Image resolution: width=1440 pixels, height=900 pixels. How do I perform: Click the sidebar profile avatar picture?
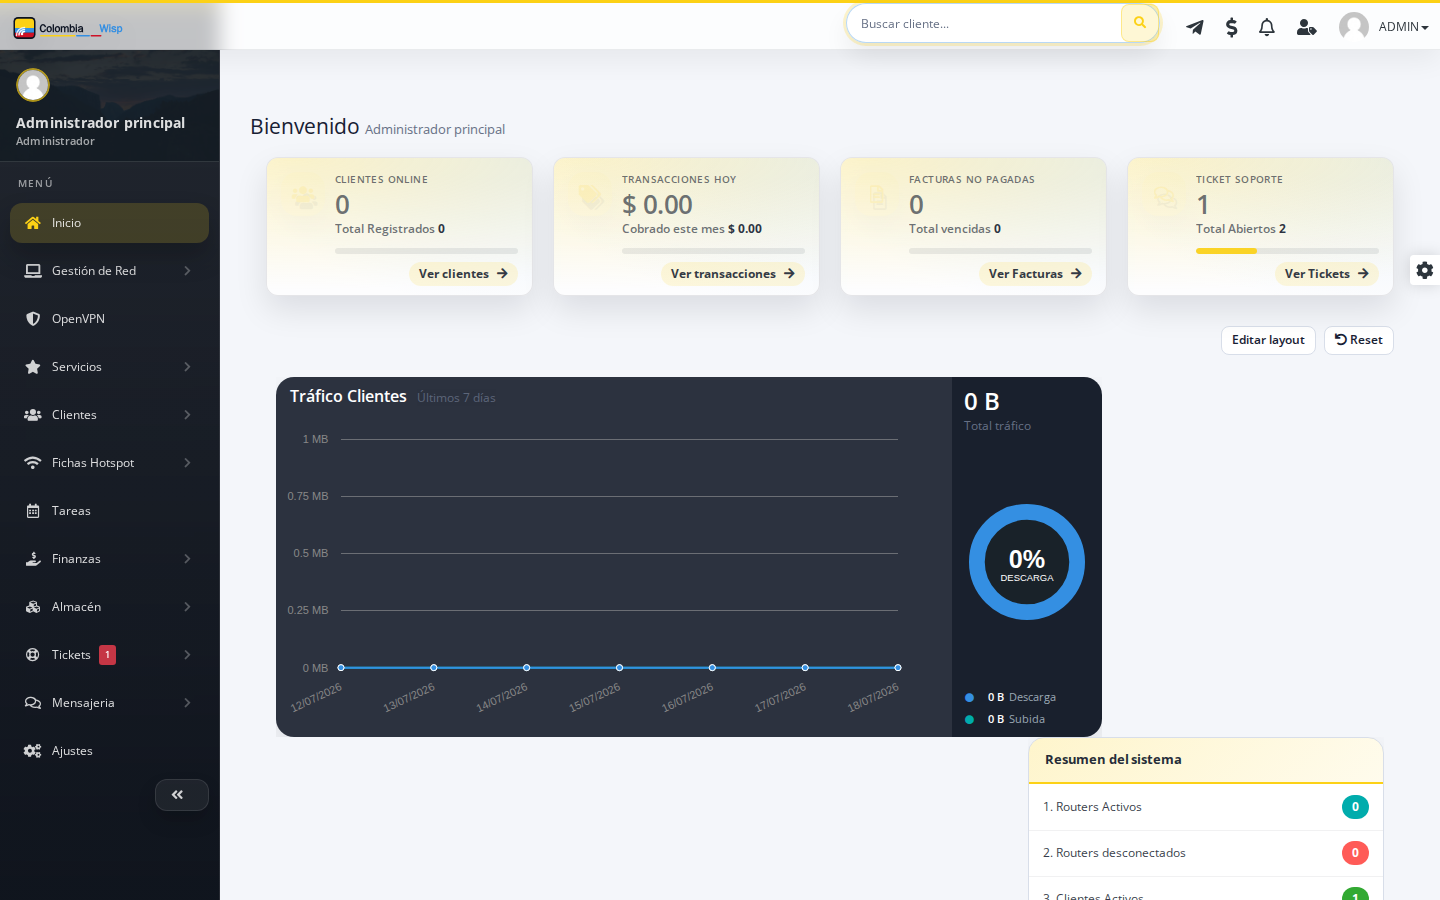click(x=33, y=85)
